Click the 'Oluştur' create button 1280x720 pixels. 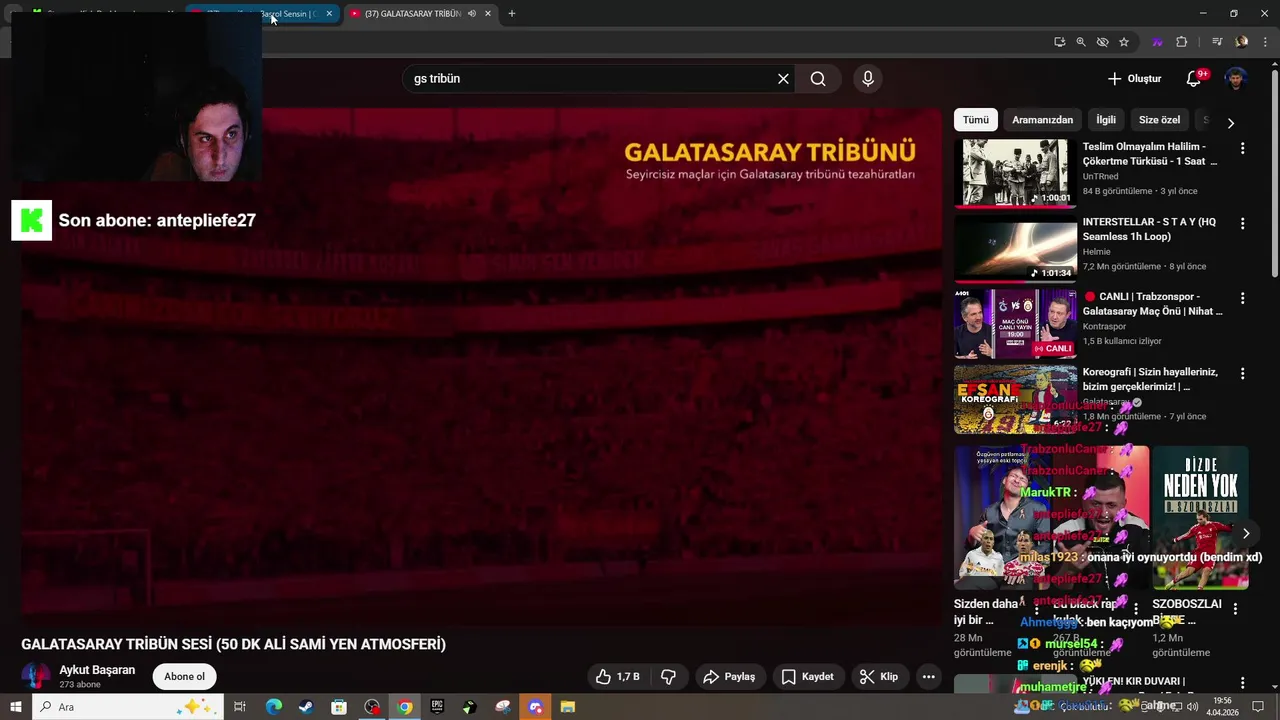pos(1135,79)
